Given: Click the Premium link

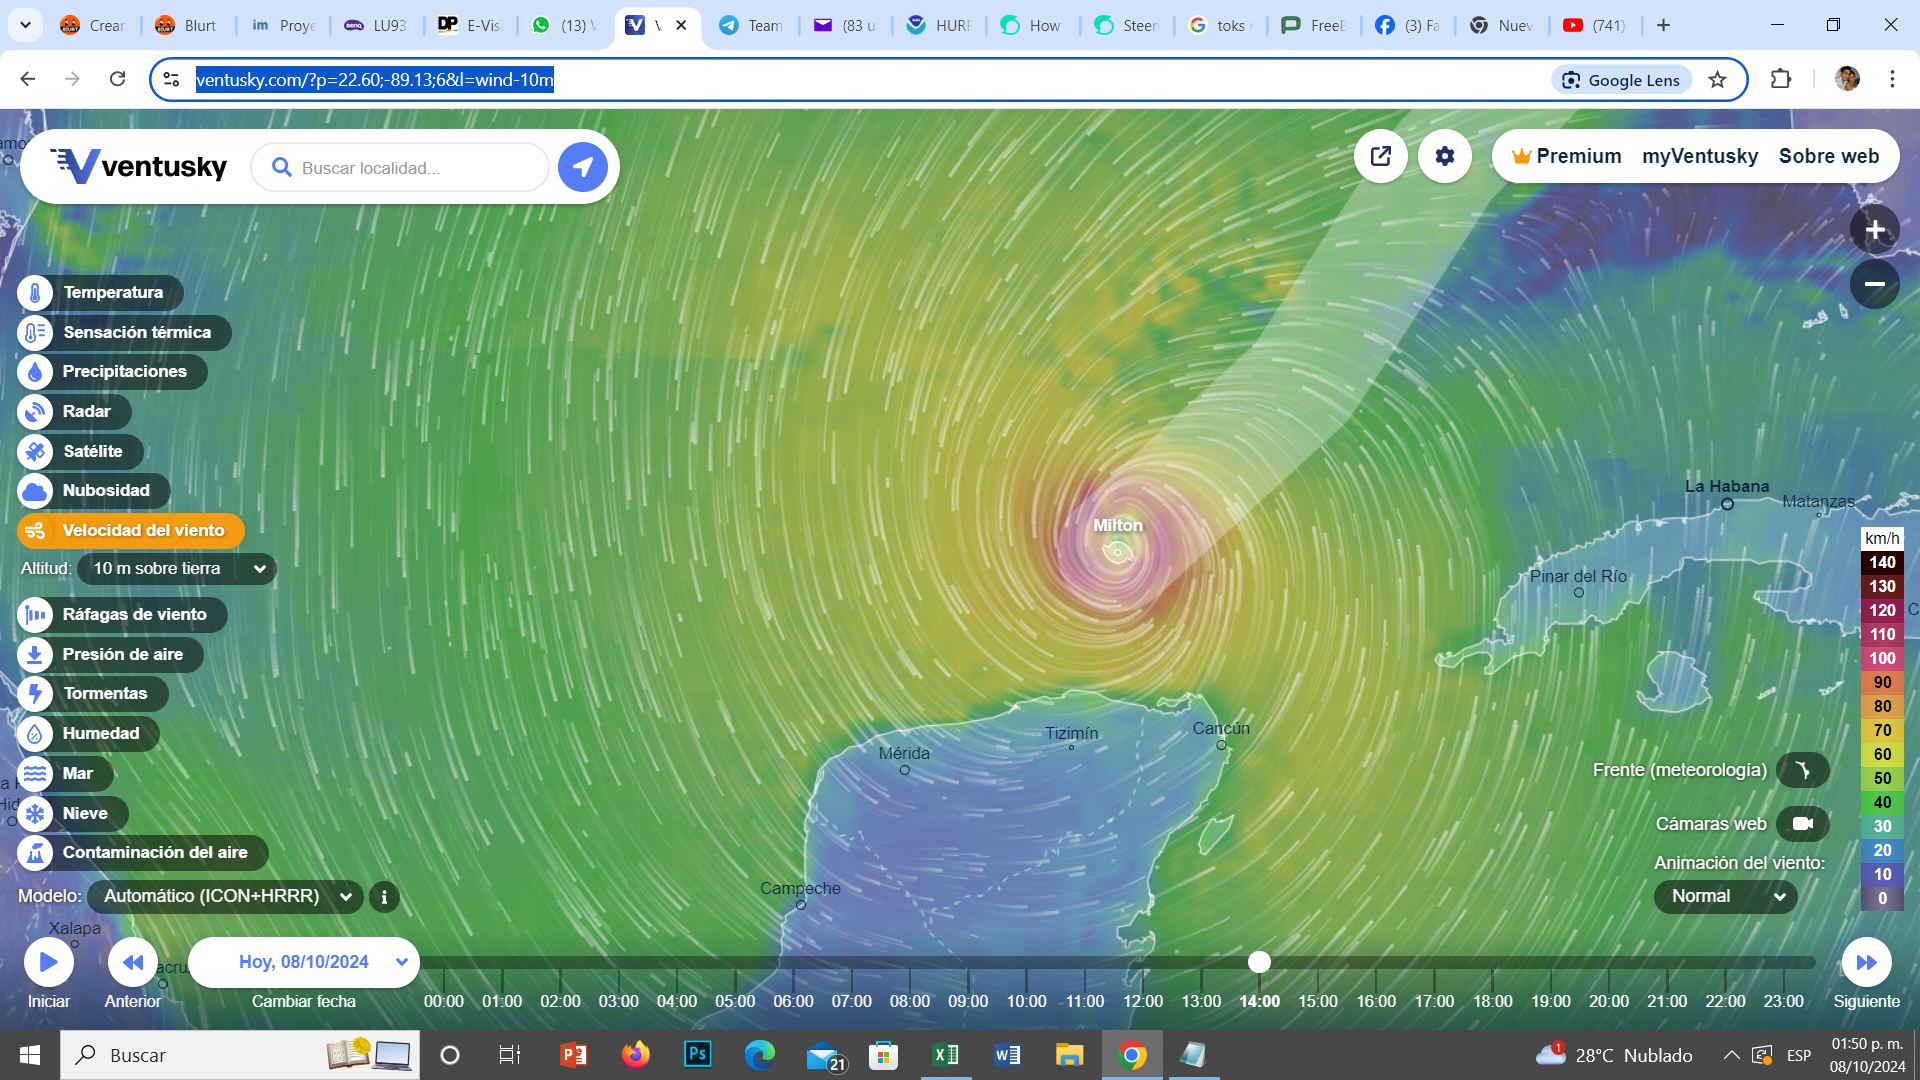Looking at the screenshot, I should pyautogui.click(x=1566, y=156).
